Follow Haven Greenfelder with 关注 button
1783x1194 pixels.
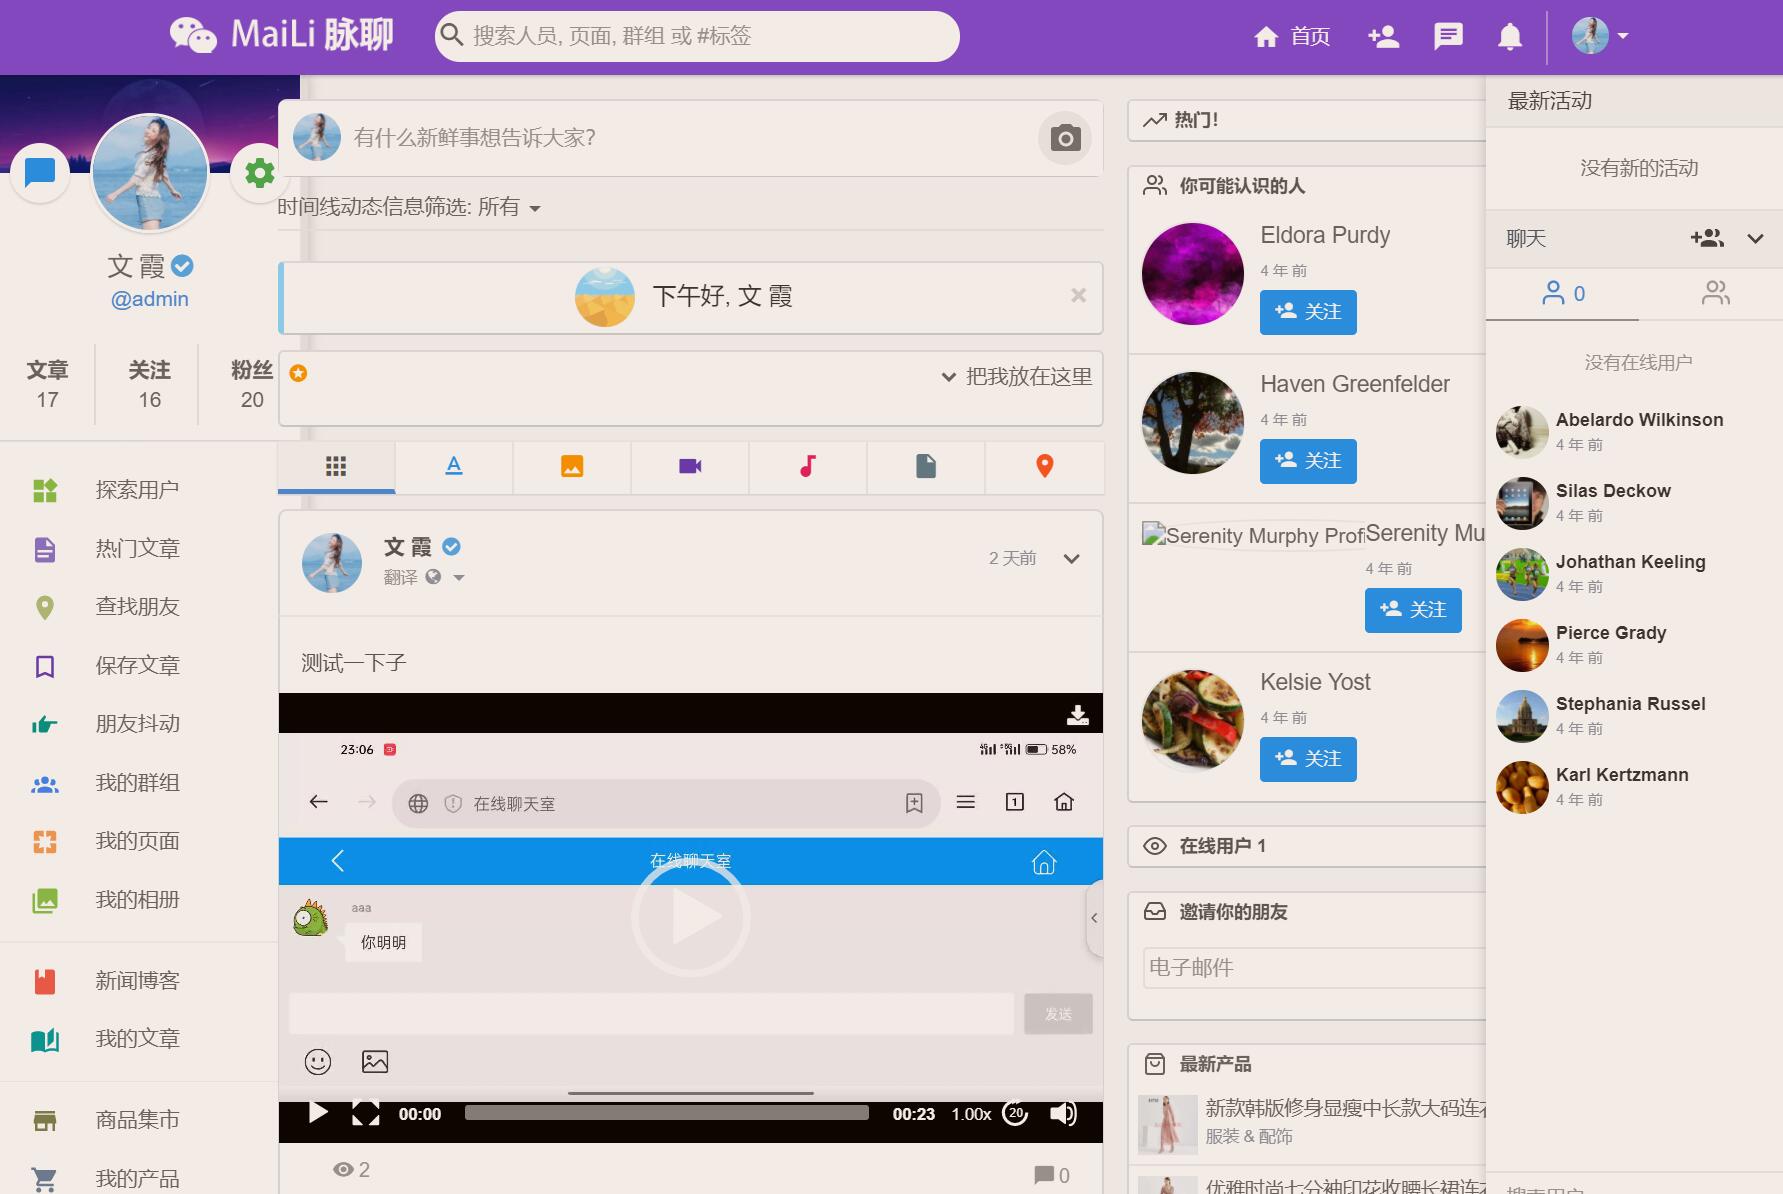click(x=1308, y=461)
